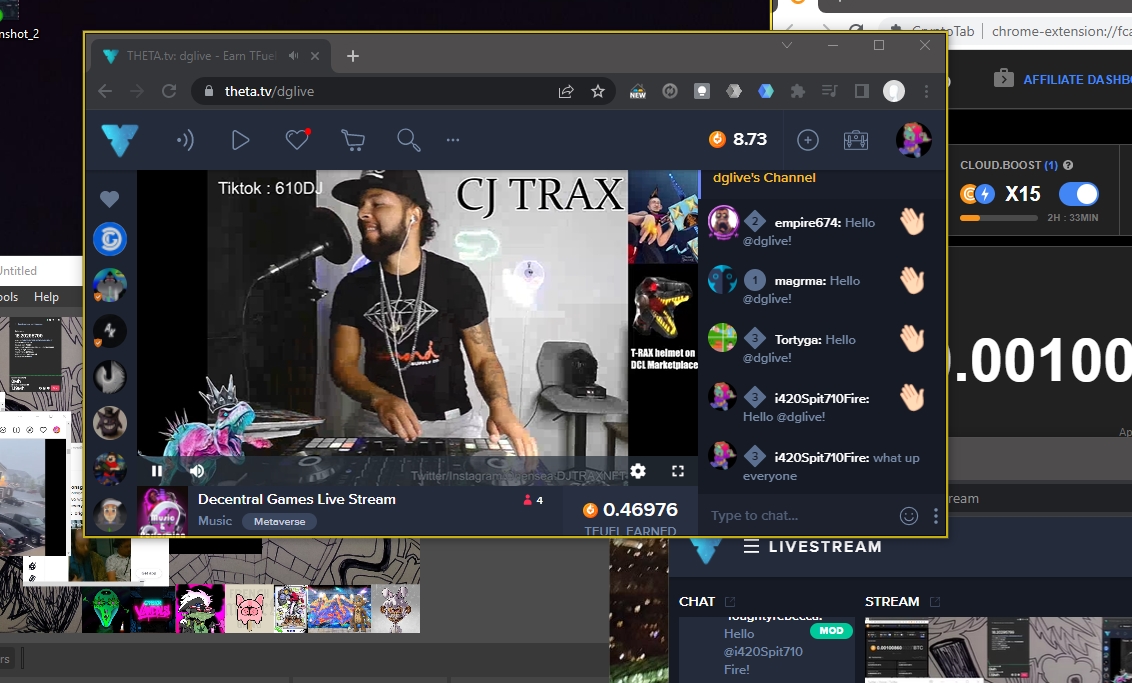Viewport: 1132px width, 683px height.
Task: Wave back at Tortyga's hello message
Action: [913, 339]
